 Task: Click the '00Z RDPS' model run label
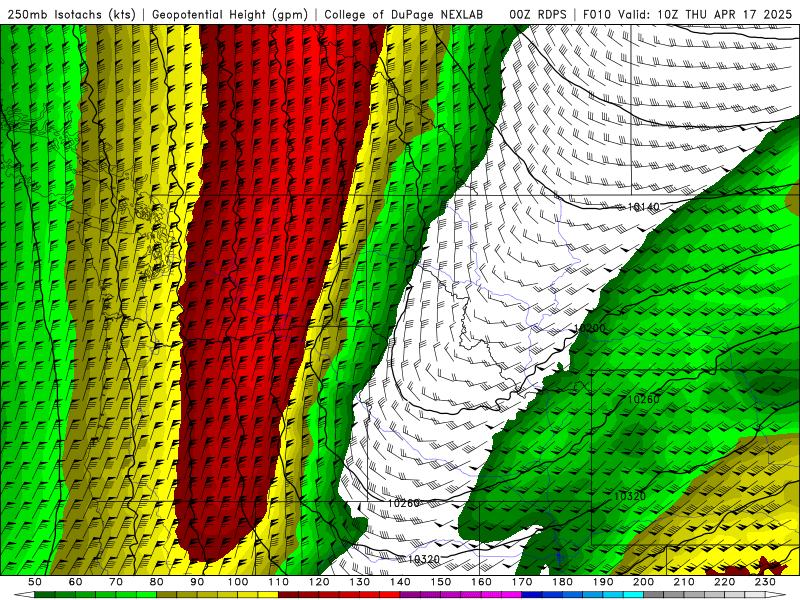point(538,14)
